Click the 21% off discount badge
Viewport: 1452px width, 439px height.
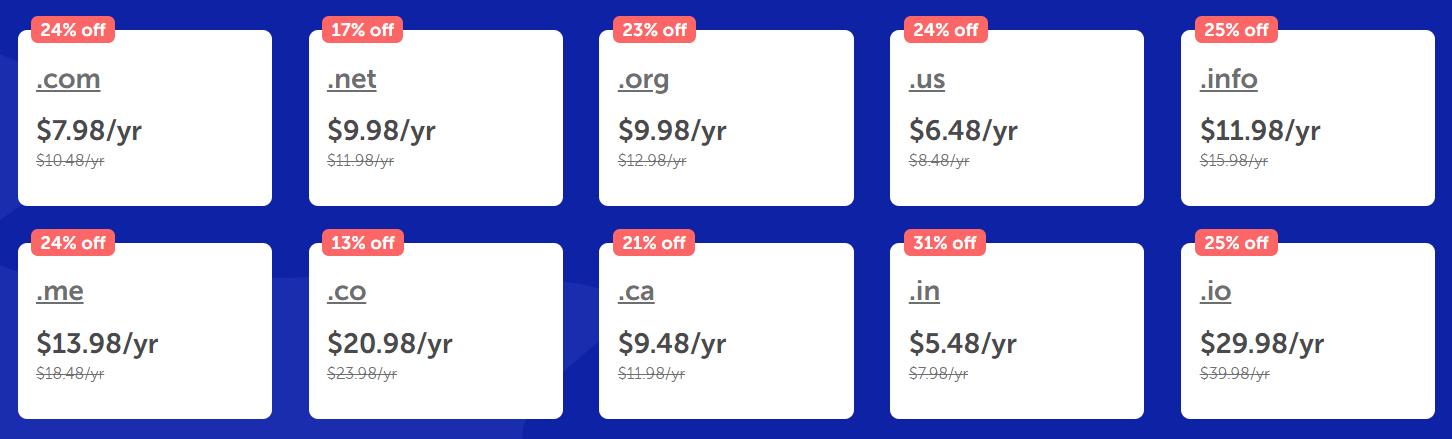653,243
